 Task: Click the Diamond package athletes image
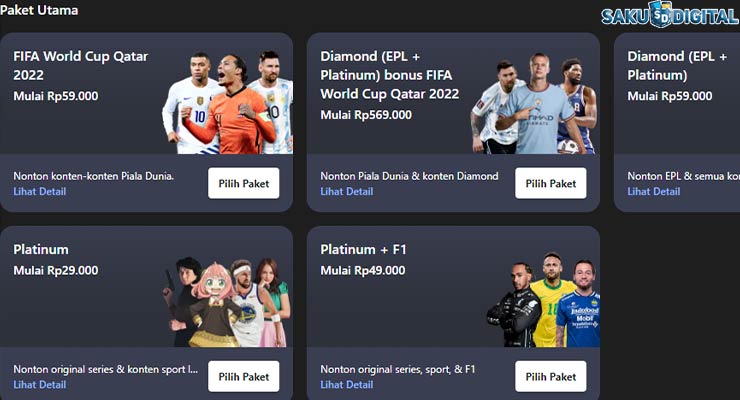tap(534, 103)
